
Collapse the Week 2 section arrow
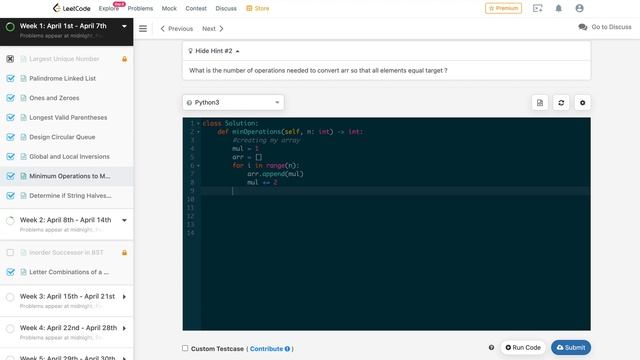click(x=124, y=220)
